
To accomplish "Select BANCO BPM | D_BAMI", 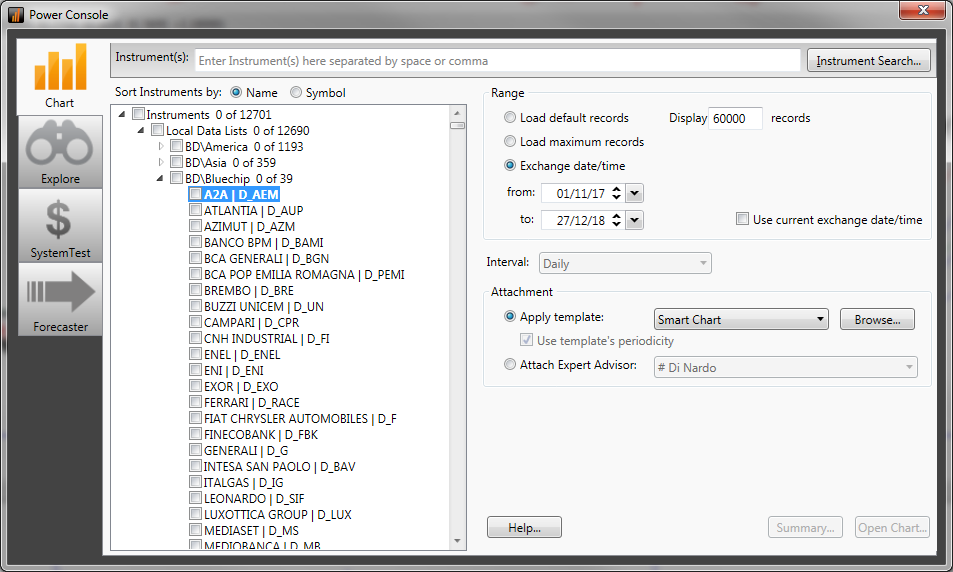I will click(264, 242).
